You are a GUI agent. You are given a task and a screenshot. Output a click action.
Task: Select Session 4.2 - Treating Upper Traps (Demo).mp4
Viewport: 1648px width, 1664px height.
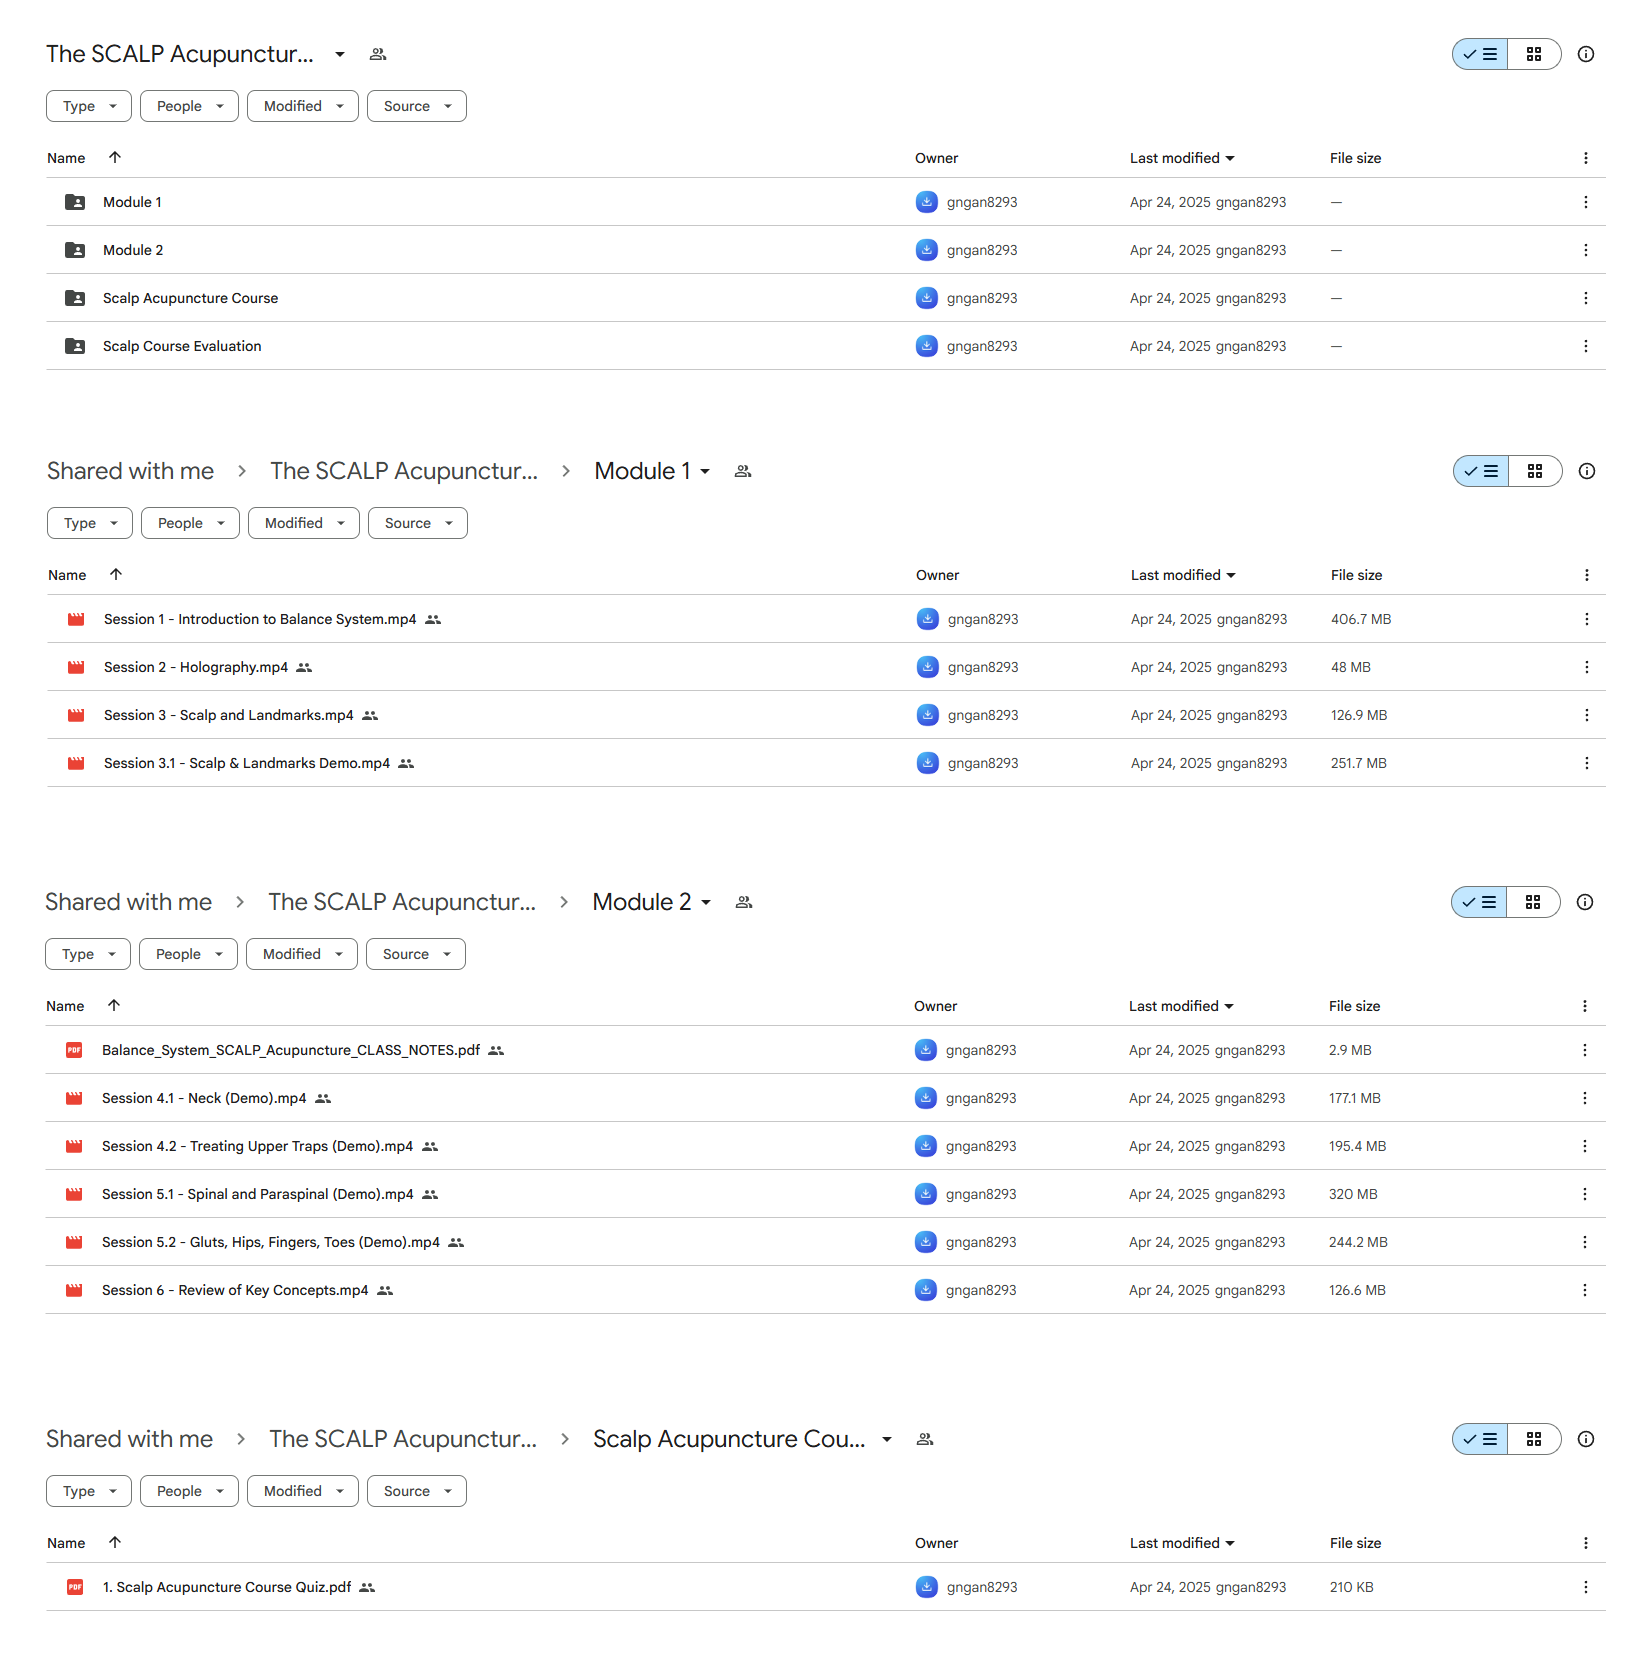[x=826, y=1146]
